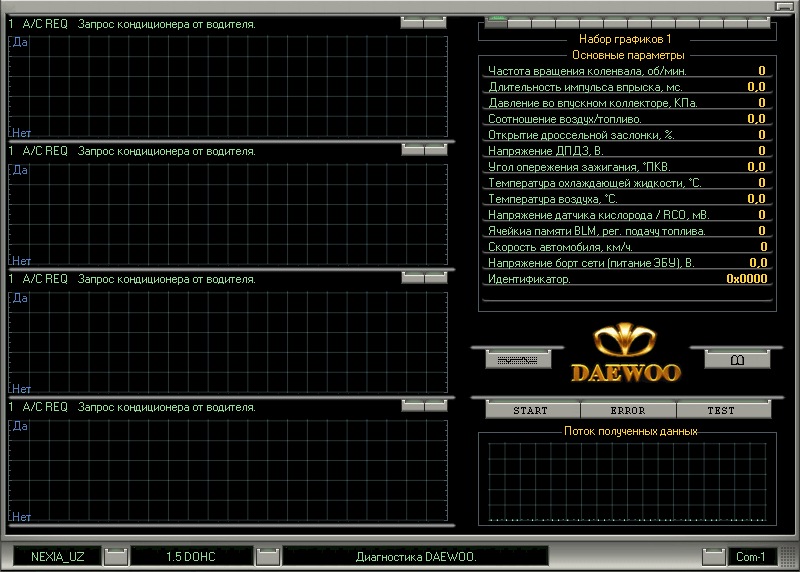800x572 pixels.
Task: Open the waveform signal icon button
Action: (518, 360)
